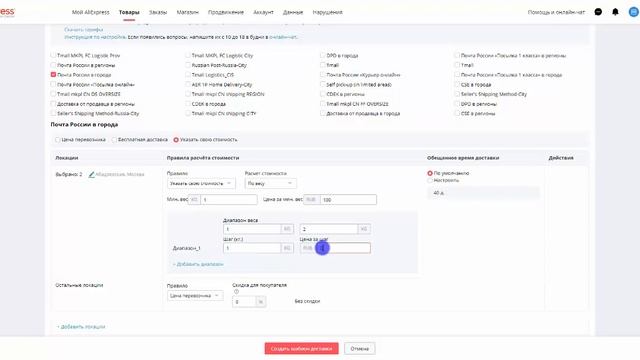The height and width of the screenshot is (360, 640).
Task: Open the Нарушения menu
Action: click(x=327, y=12)
